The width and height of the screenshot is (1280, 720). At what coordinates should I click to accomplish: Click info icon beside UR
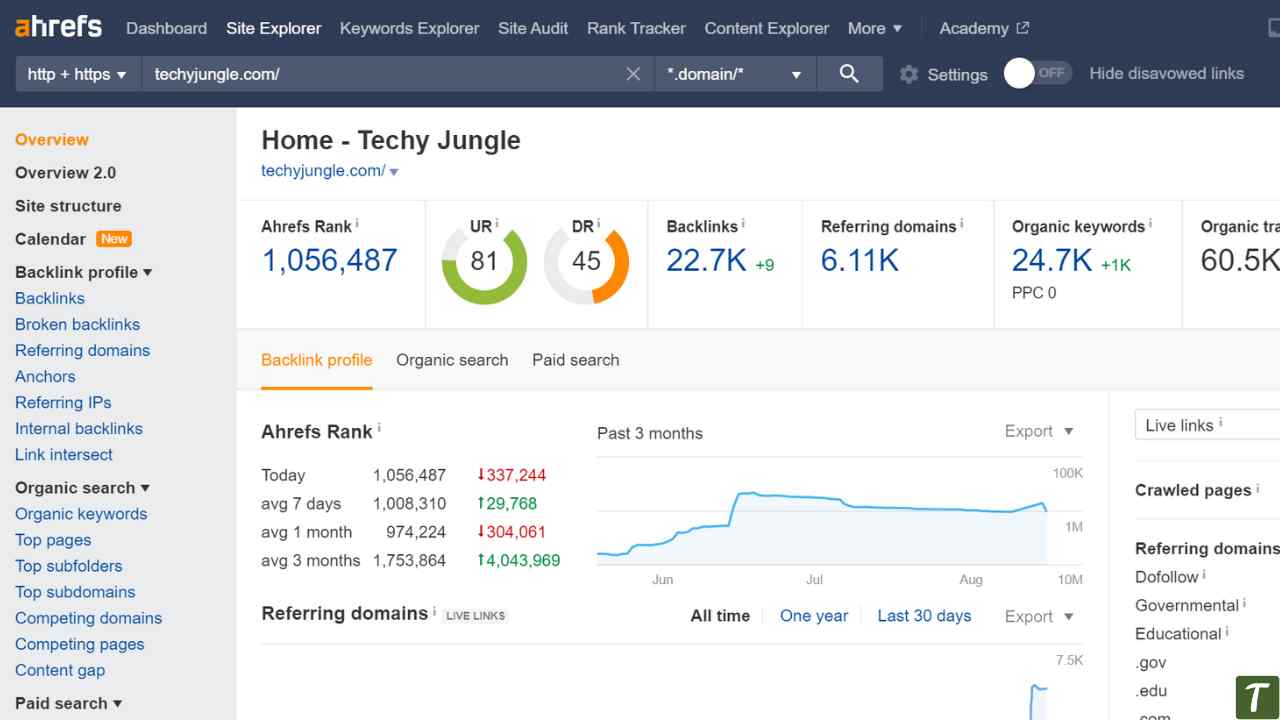497,224
